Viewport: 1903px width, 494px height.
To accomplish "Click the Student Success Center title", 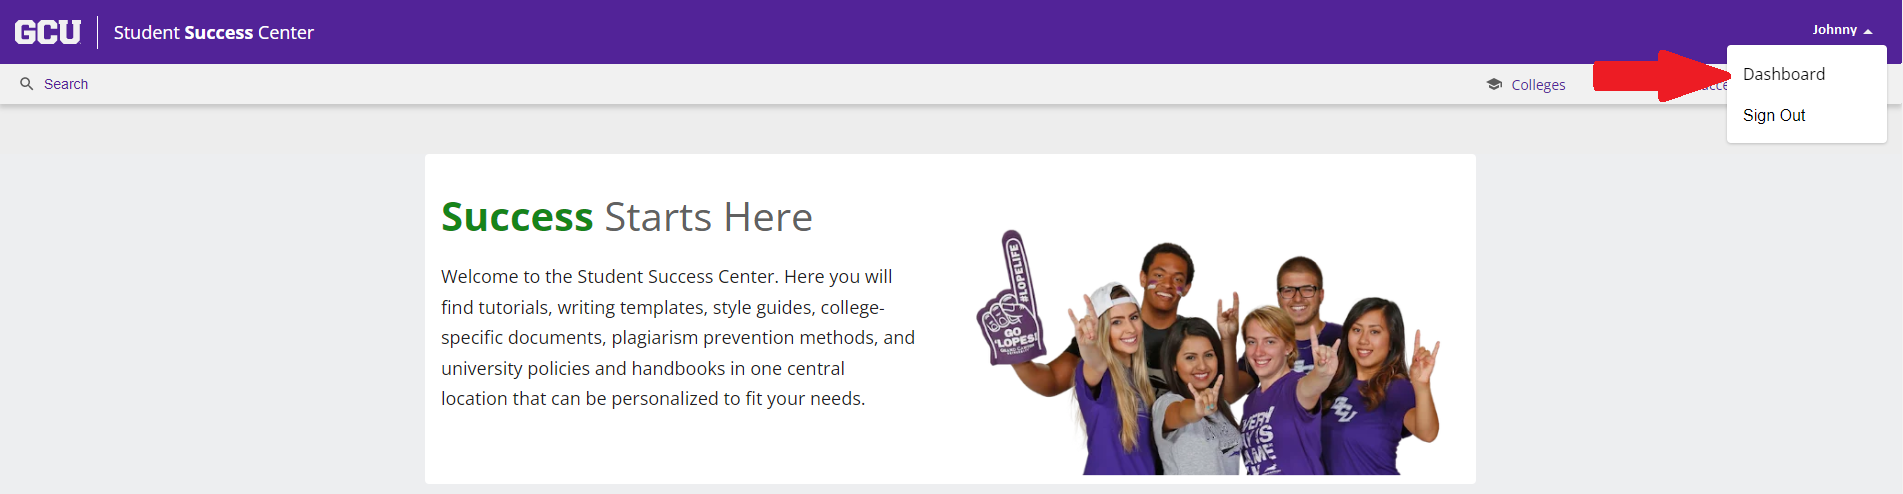I will [x=213, y=32].
